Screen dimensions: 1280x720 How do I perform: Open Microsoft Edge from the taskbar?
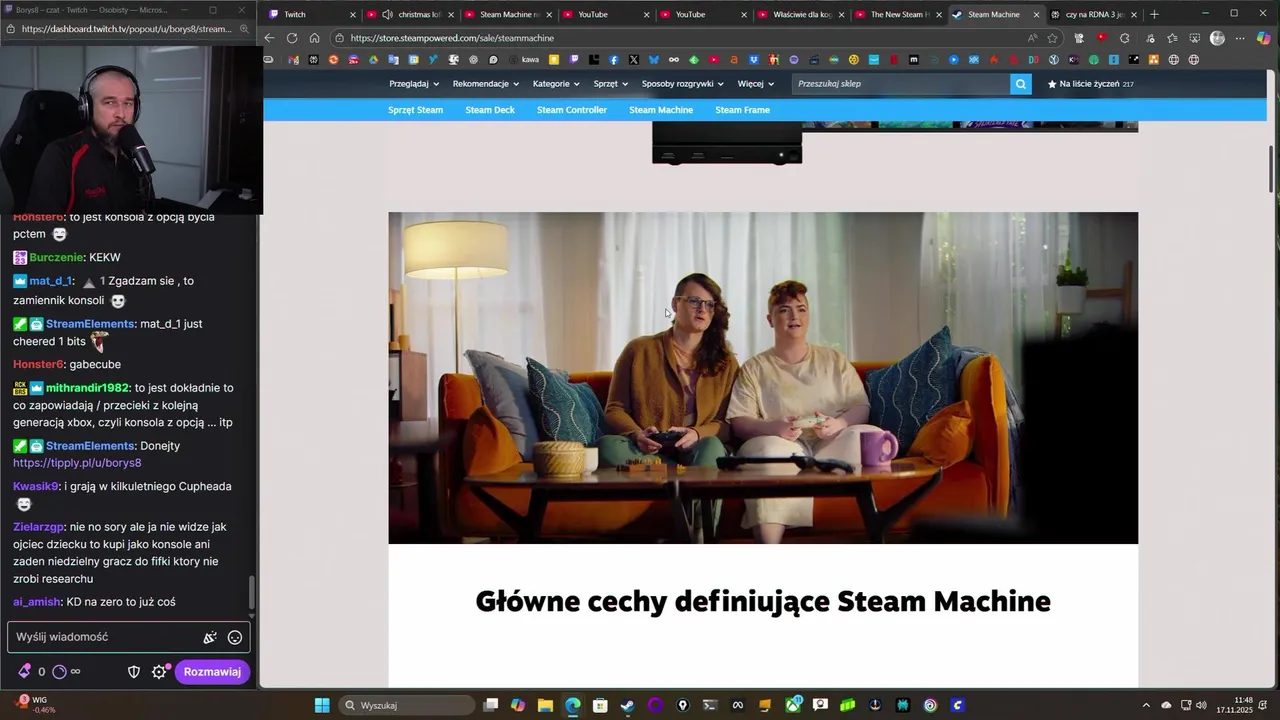click(x=573, y=705)
